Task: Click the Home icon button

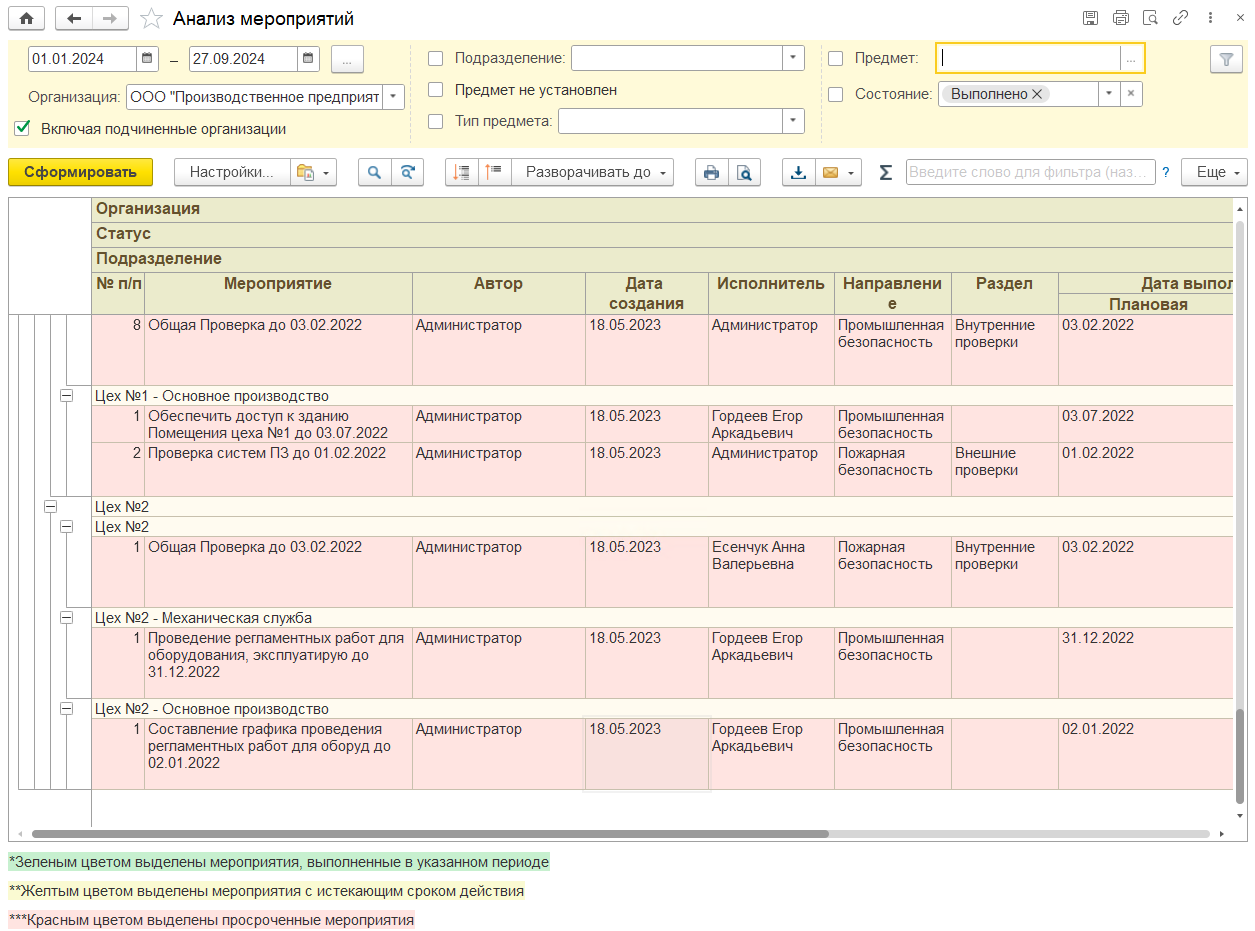Action: pyautogui.click(x=26, y=18)
